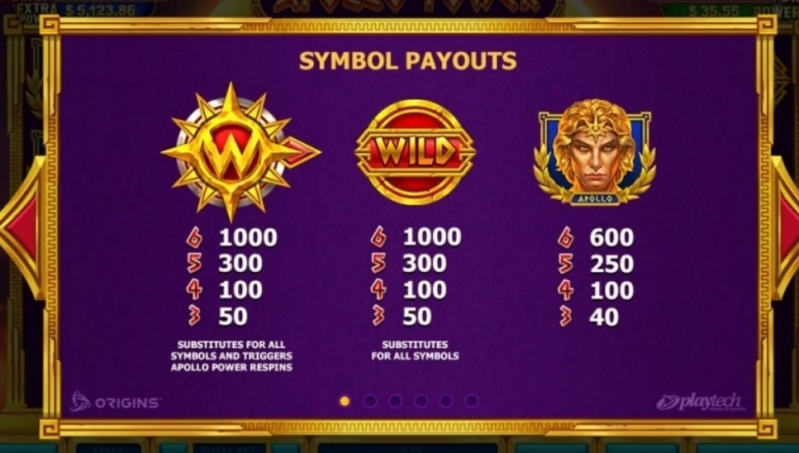
Task: Click the Apollo portrait symbol
Action: (x=595, y=152)
